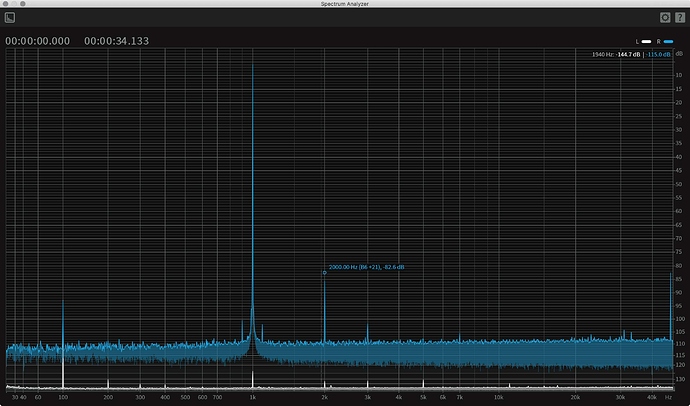The height and width of the screenshot is (406, 690).
Task: Click the 2000.00 Hz peak annotation label
Action: pyautogui.click(x=366, y=267)
